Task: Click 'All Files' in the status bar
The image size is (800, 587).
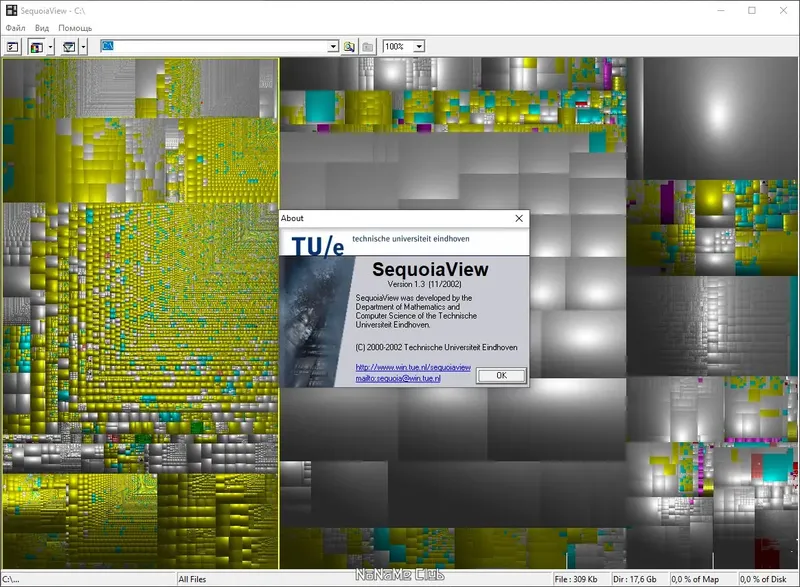Action: [192, 579]
